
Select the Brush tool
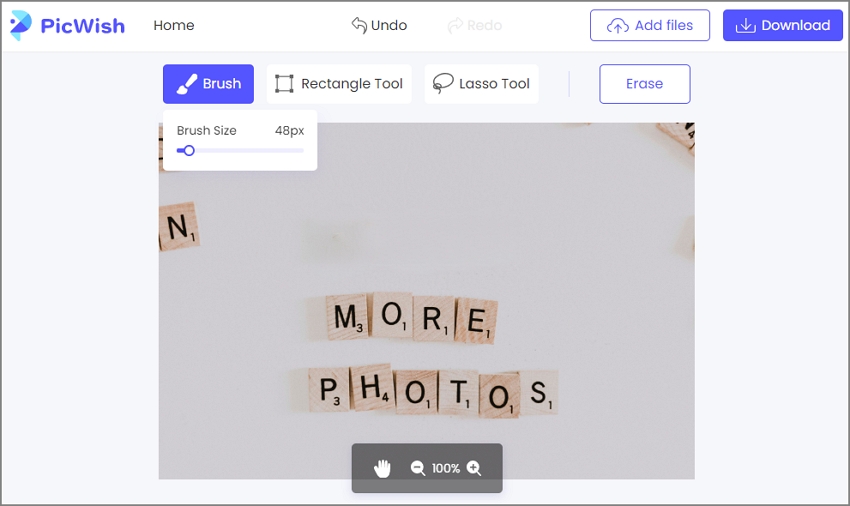[x=208, y=84]
